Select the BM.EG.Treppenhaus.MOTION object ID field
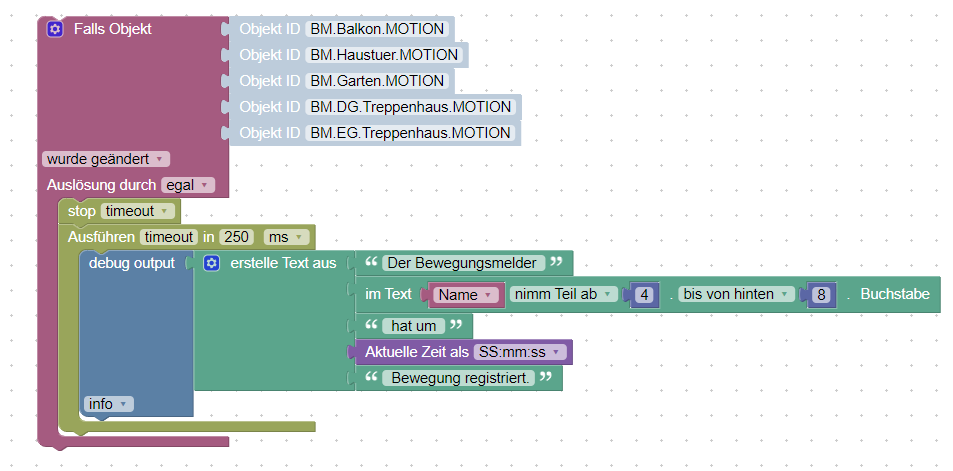953x471 pixels. [x=410, y=133]
